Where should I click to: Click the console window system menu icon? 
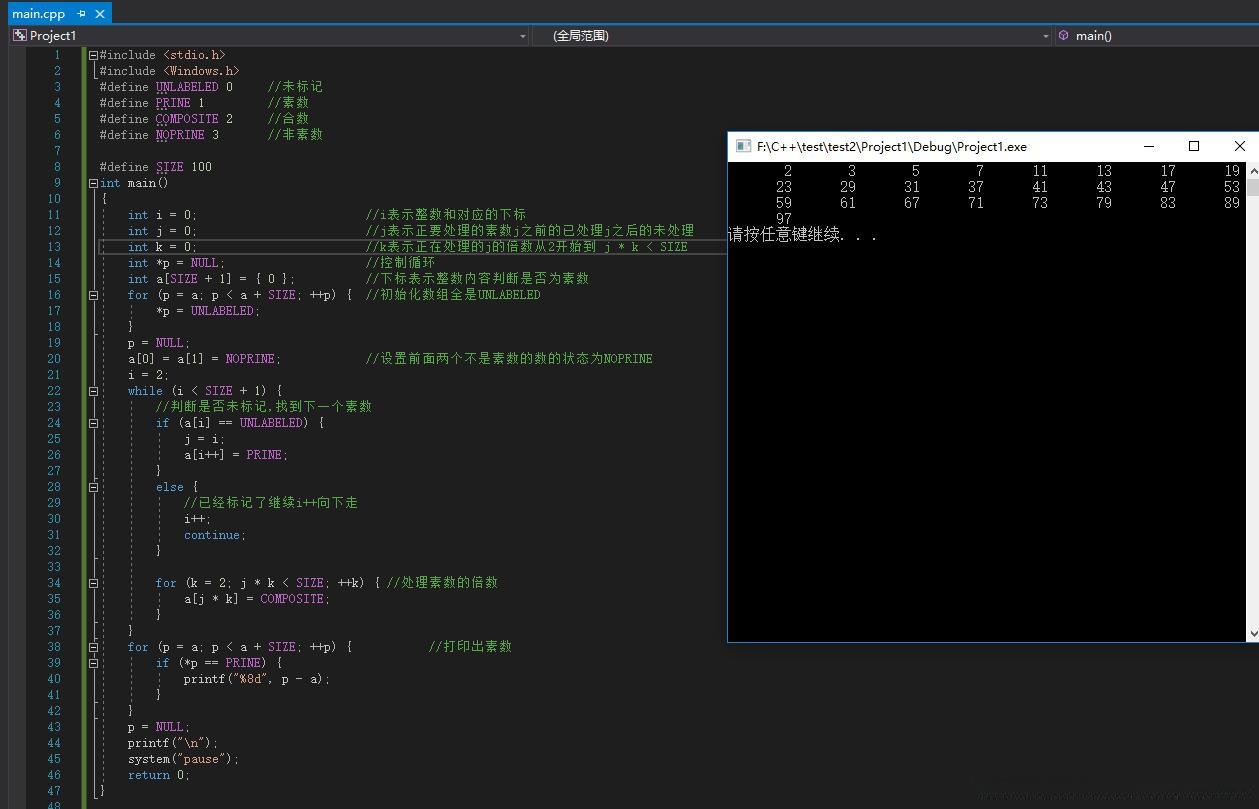click(743, 146)
